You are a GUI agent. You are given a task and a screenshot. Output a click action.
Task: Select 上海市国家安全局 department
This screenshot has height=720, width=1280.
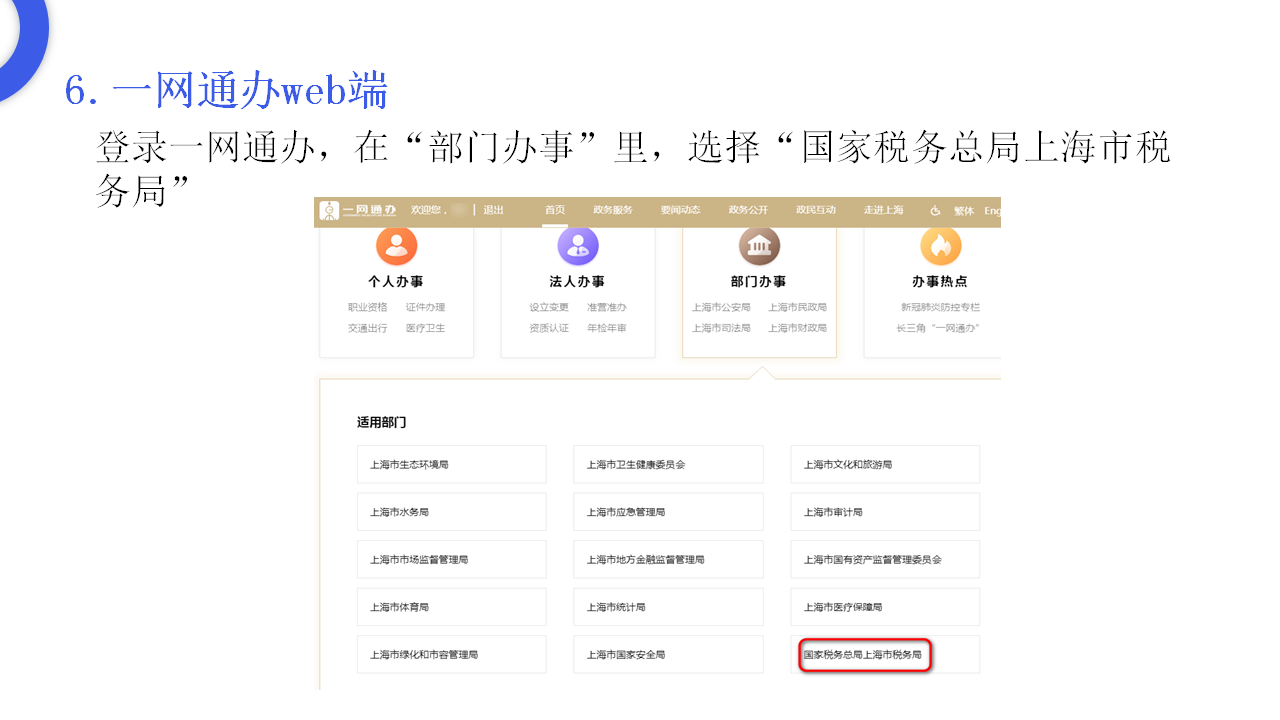coord(668,655)
